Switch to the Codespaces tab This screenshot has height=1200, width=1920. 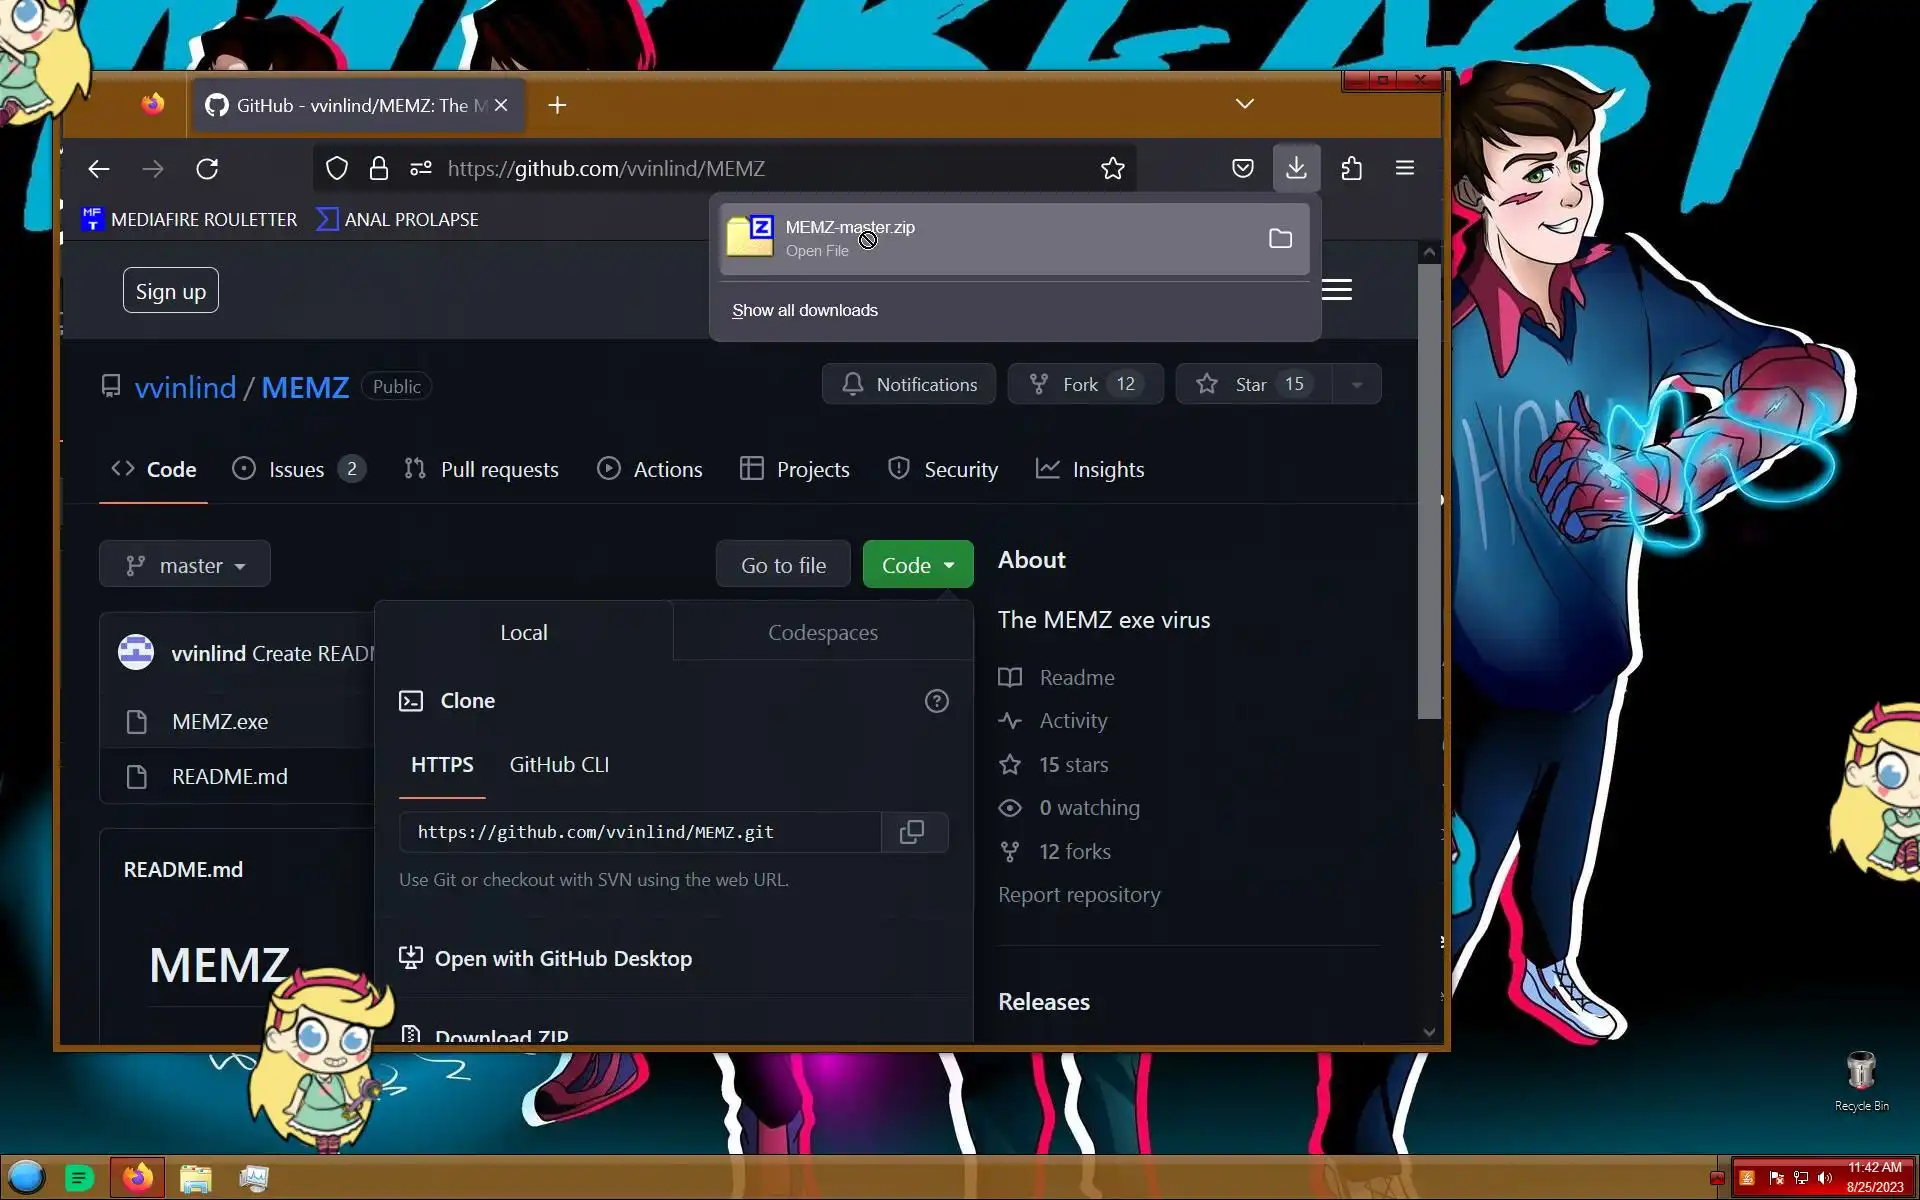tap(822, 633)
